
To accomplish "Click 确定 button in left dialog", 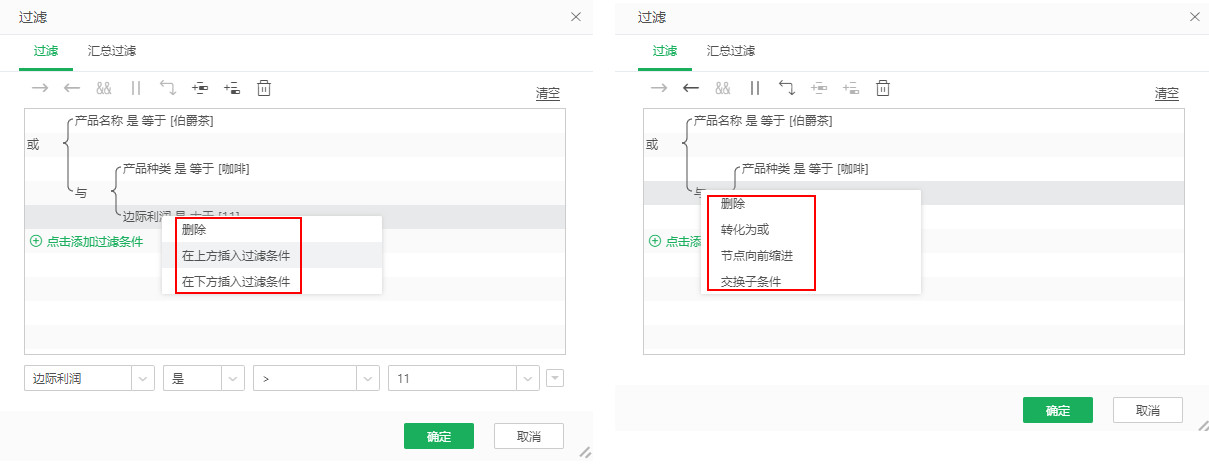I will click(x=439, y=436).
